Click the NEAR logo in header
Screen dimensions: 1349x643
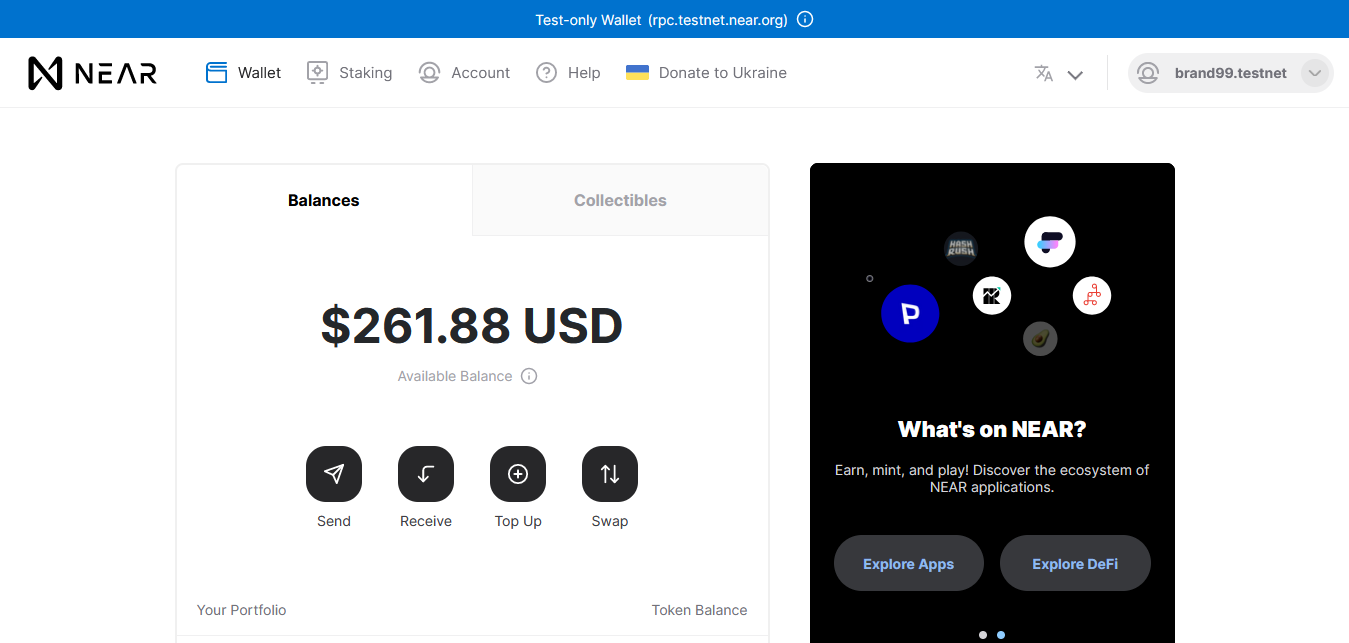(x=92, y=73)
